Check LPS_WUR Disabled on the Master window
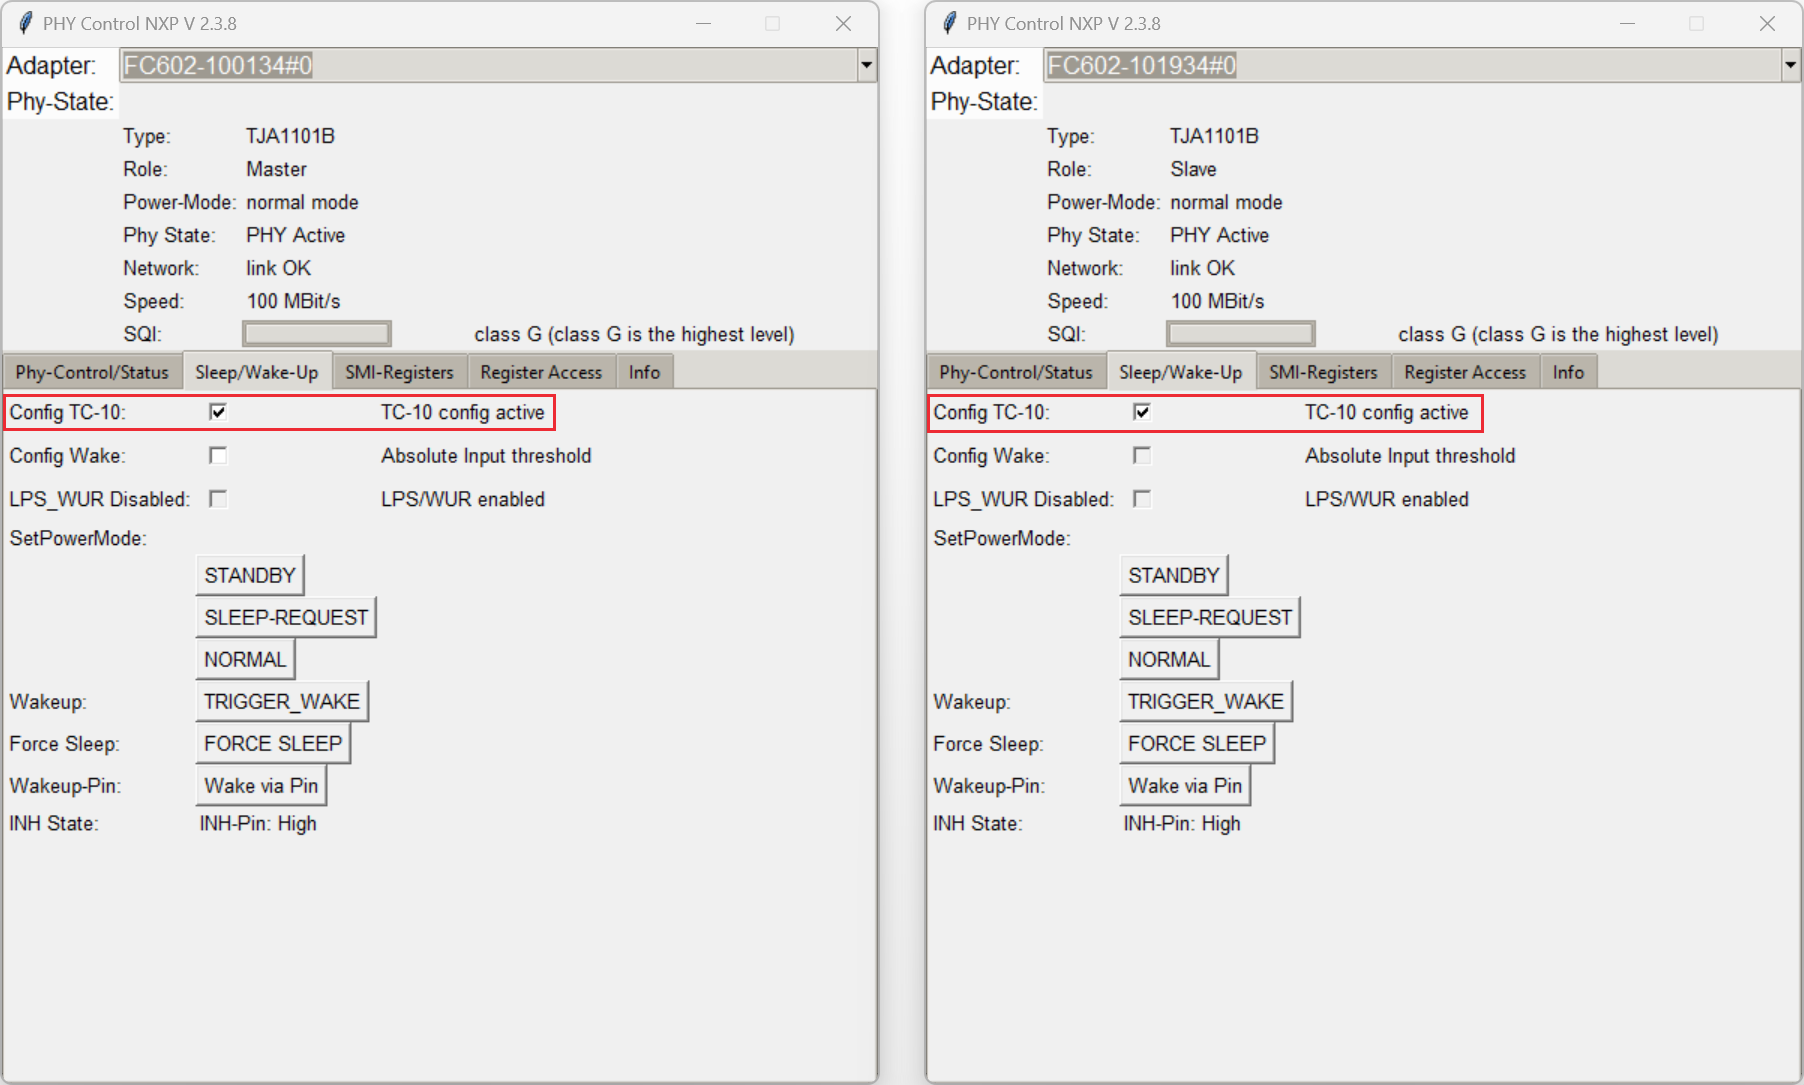This screenshot has width=1804, height=1085. (218, 498)
